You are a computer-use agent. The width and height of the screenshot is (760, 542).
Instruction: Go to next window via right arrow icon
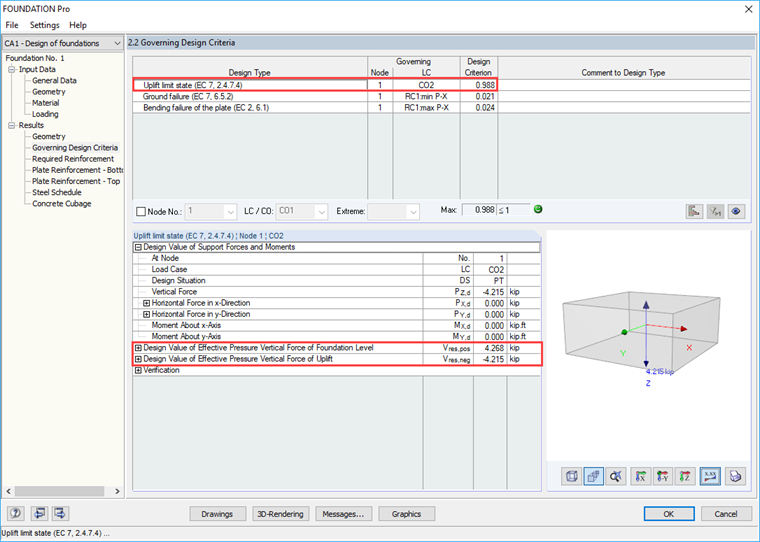(60, 513)
